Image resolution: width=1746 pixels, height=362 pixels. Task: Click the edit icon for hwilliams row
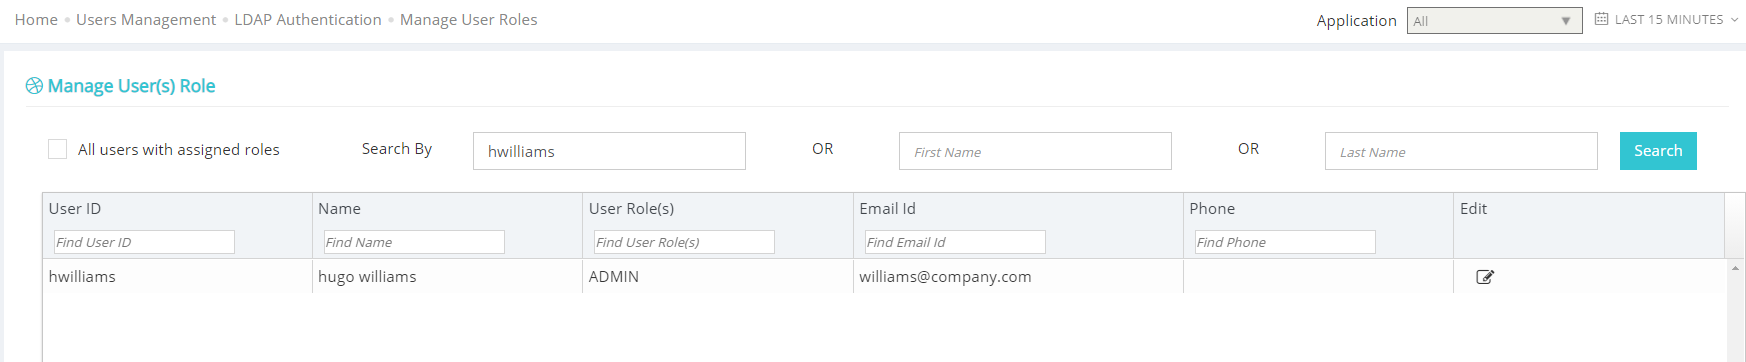click(x=1485, y=277)
